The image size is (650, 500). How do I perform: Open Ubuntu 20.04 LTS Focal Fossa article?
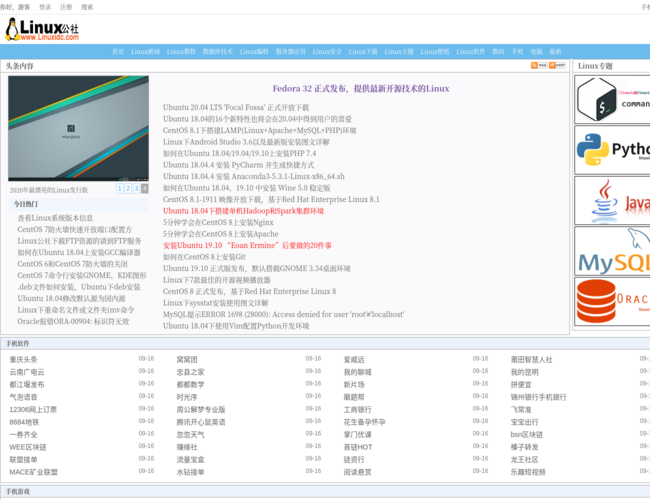tap(236, 107)
